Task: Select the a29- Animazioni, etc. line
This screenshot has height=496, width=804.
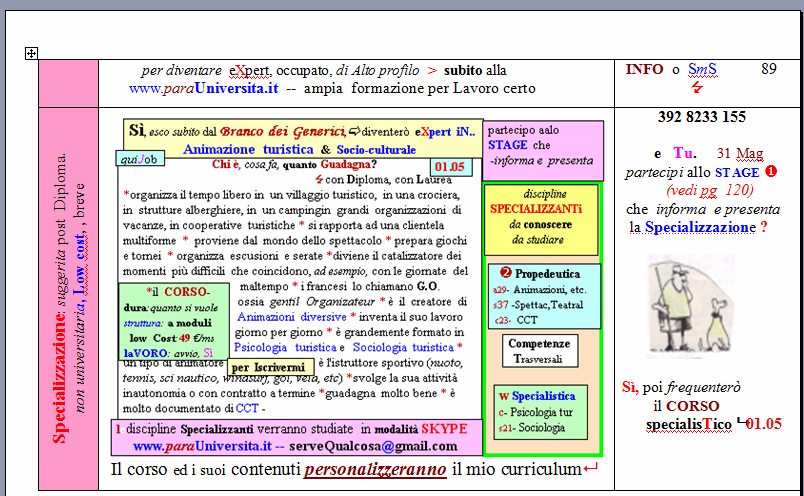Action: pos(539,289)
